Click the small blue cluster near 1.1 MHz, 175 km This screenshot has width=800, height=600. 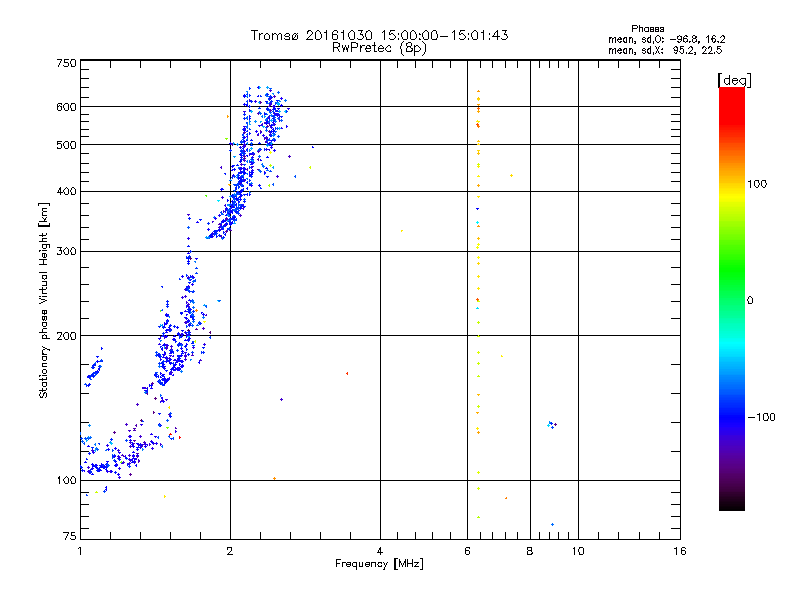point(94,367)
